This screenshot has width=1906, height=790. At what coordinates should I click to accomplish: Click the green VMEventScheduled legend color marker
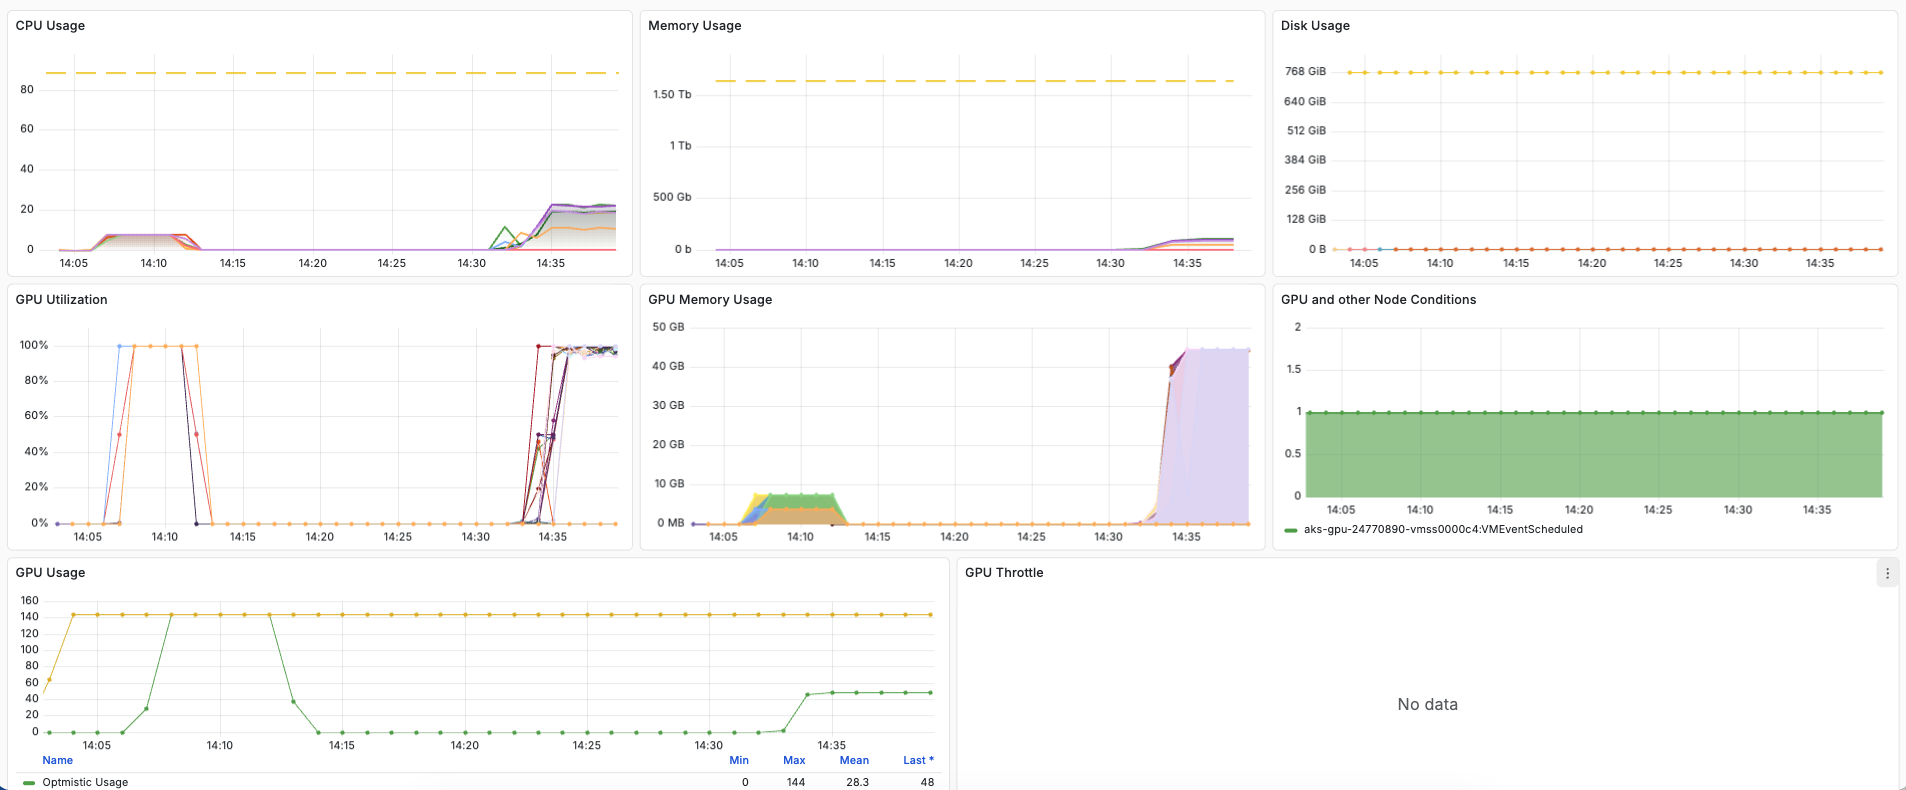(1291, 530)
